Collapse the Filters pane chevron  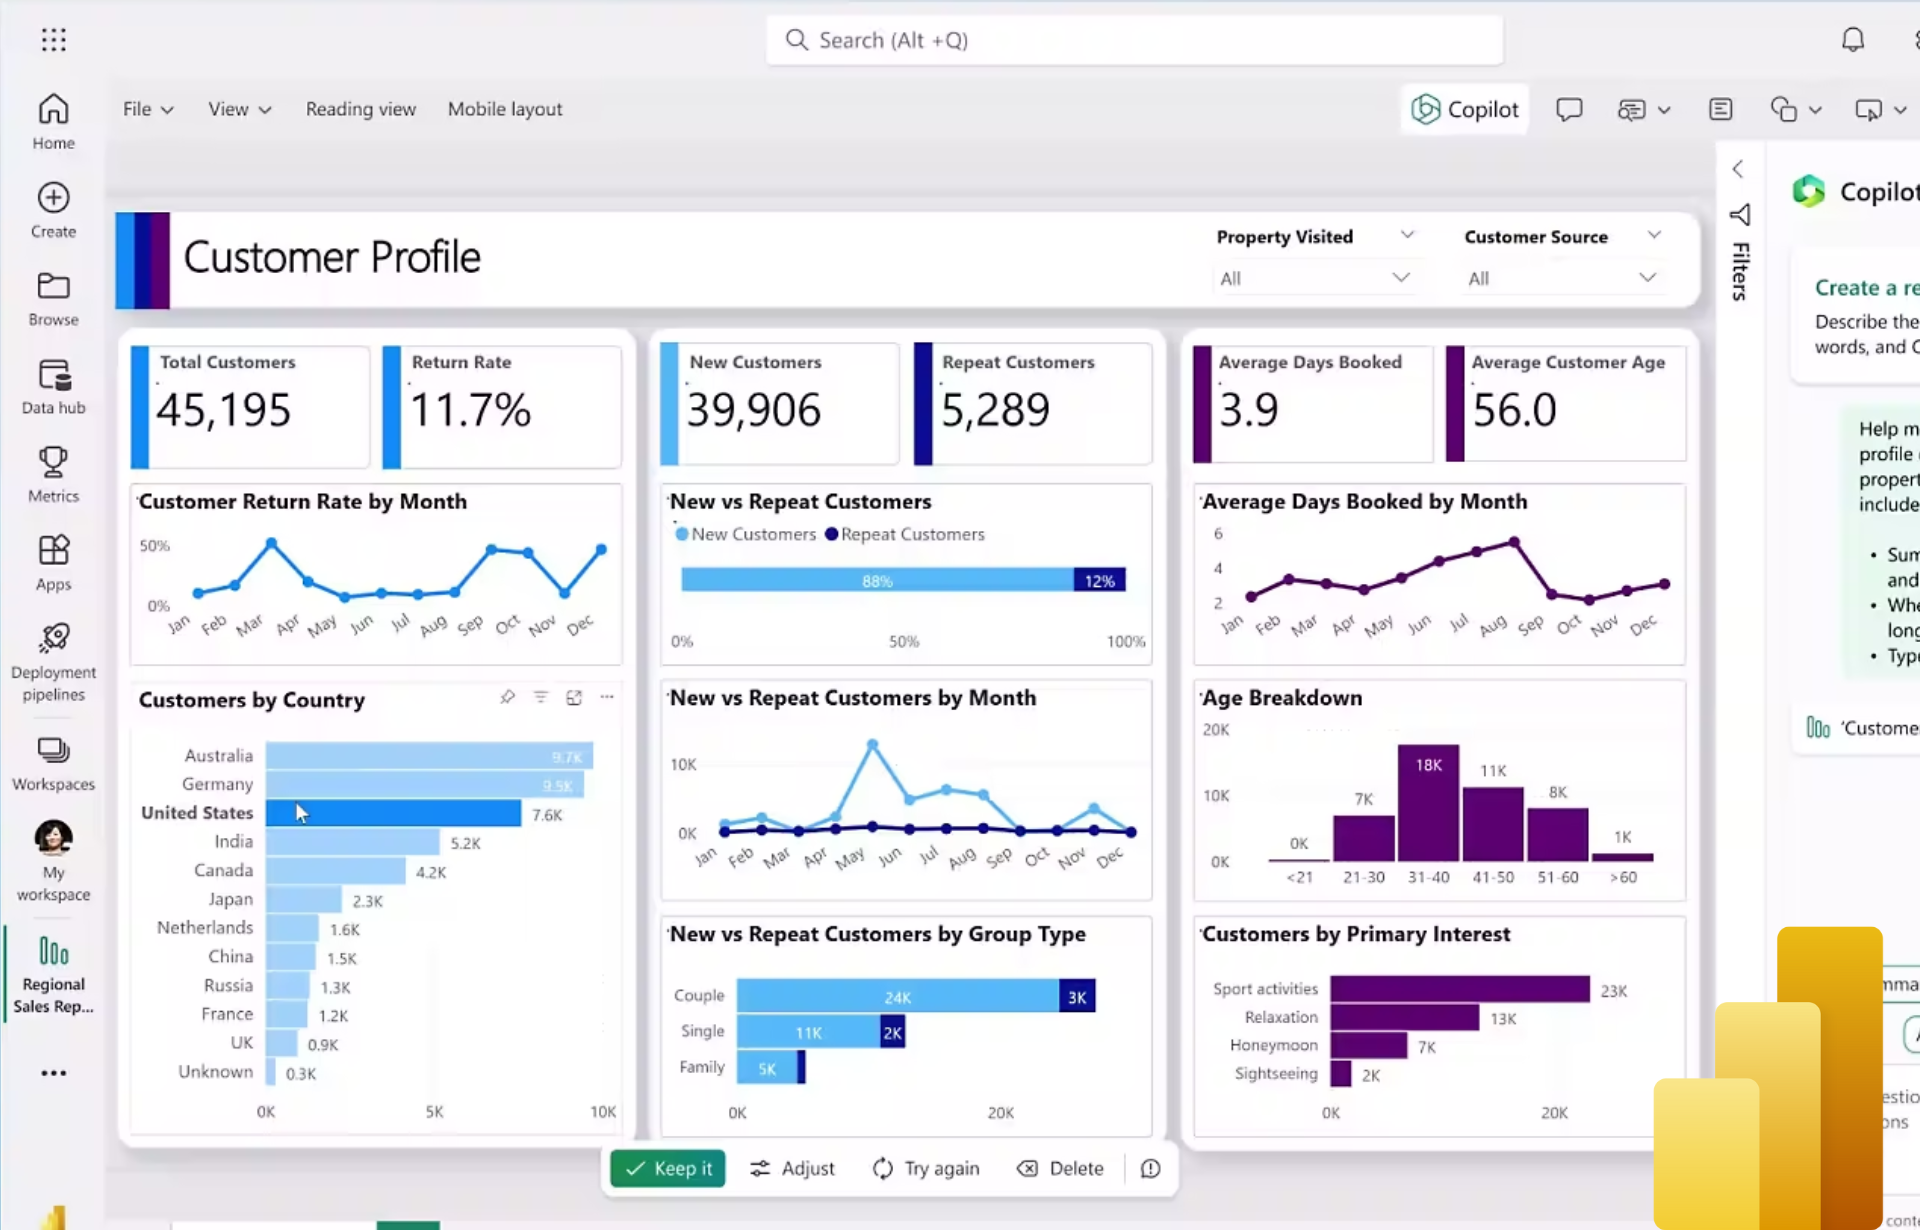pos(1738,169)
